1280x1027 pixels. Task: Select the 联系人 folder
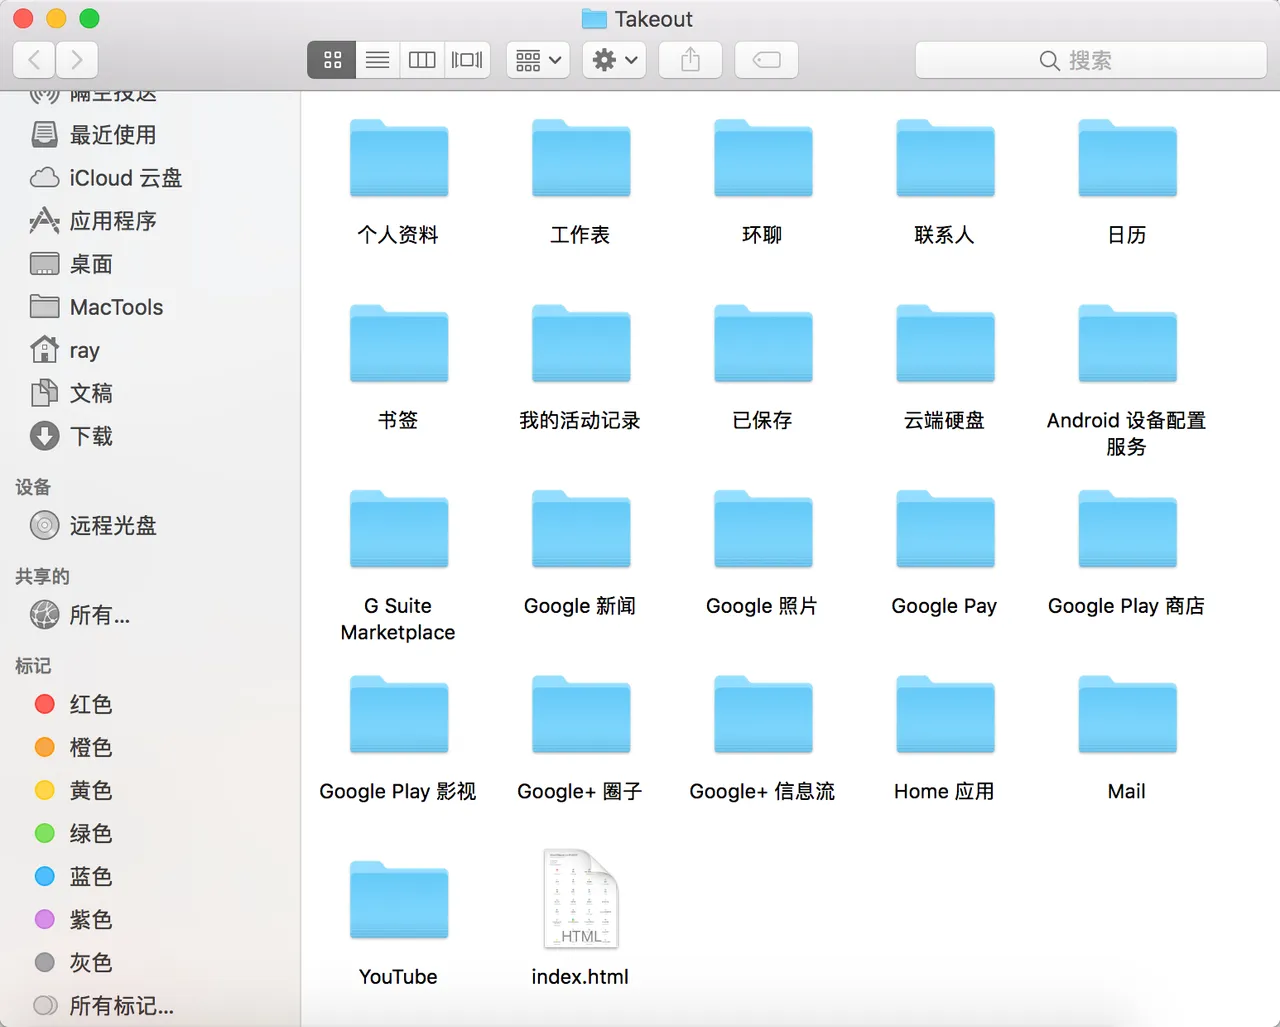pos(945,160)
